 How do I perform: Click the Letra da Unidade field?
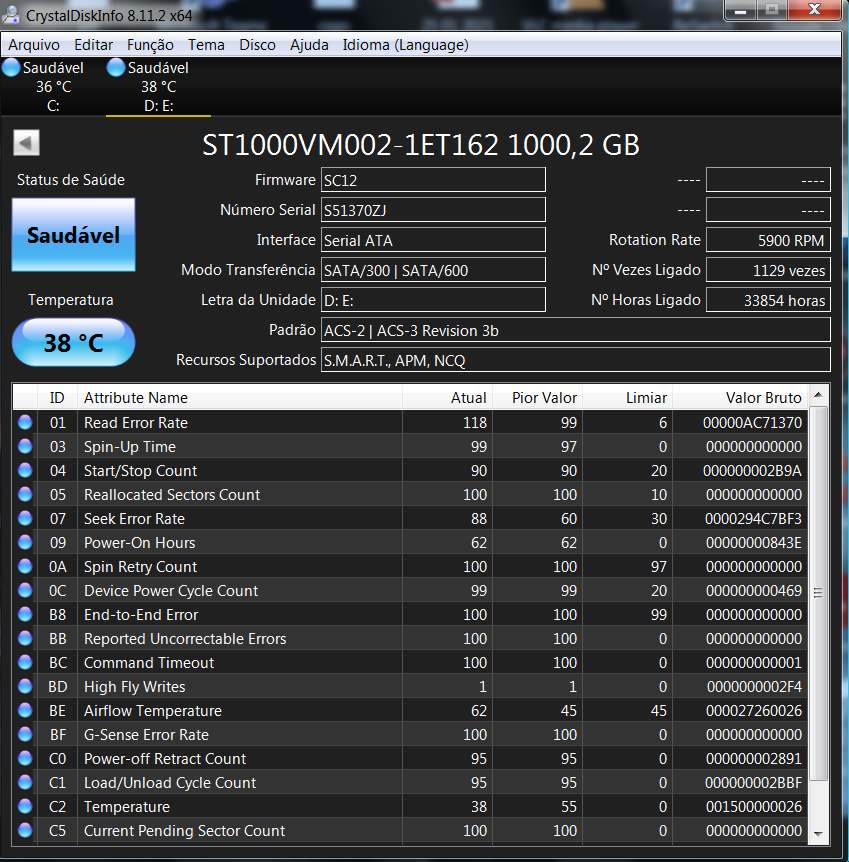(x=433, y=300)
